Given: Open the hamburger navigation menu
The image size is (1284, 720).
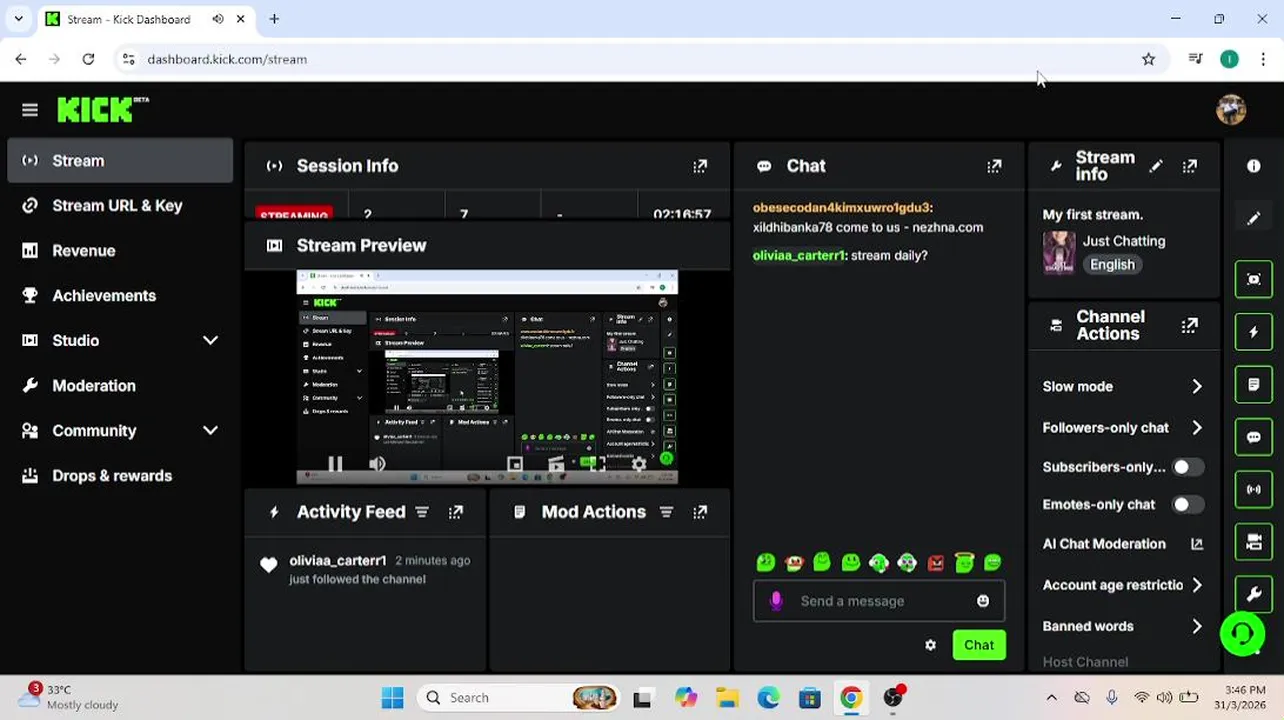Looking at the screenshot, I should [x=30, y=110].
